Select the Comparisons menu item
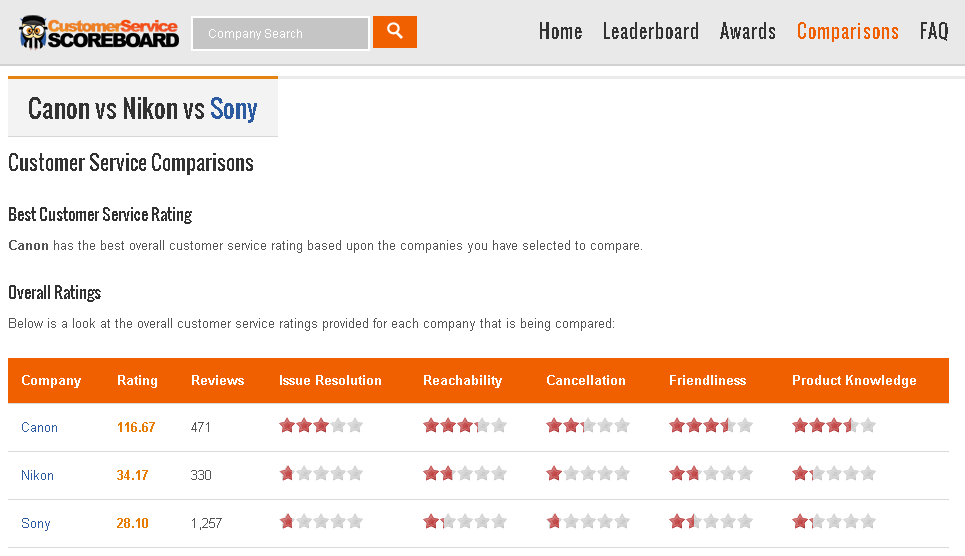 pyautogui.click(x=847, y=31)
